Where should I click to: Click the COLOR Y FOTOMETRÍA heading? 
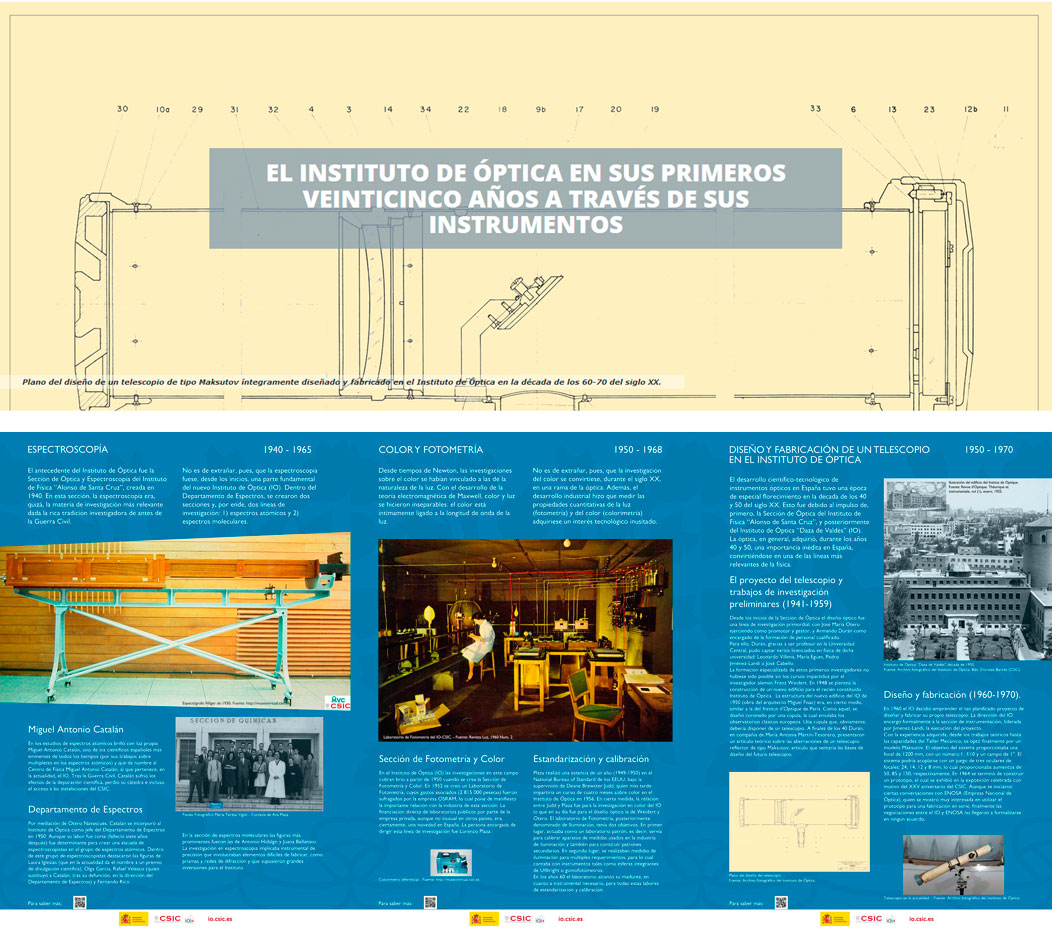point(431,450)
